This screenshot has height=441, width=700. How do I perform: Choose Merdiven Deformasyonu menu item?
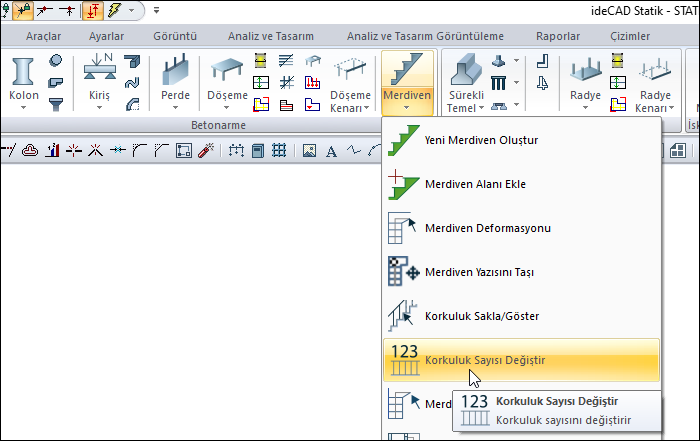click(x=521, y=228)
